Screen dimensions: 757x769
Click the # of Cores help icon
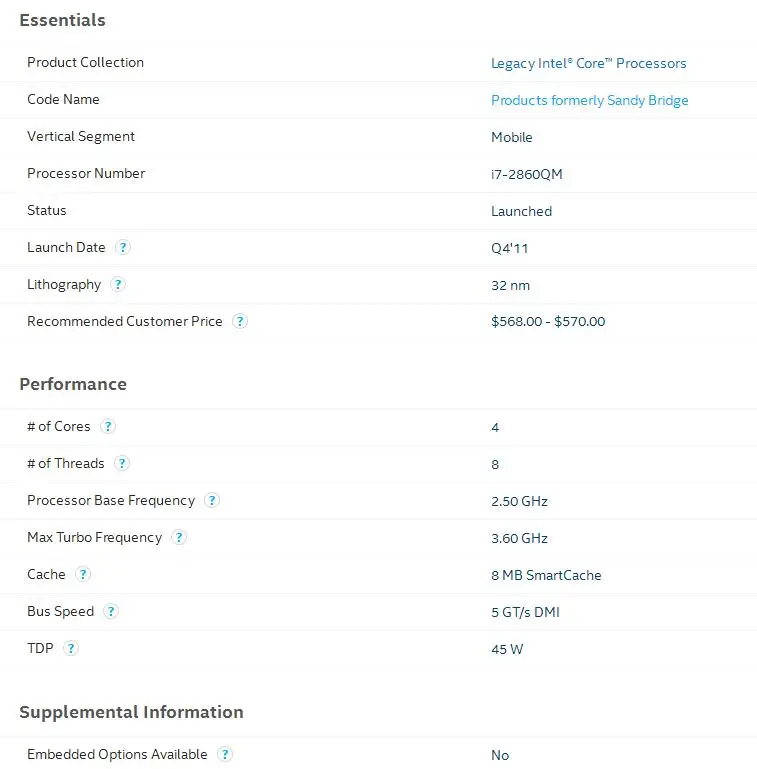107,426
